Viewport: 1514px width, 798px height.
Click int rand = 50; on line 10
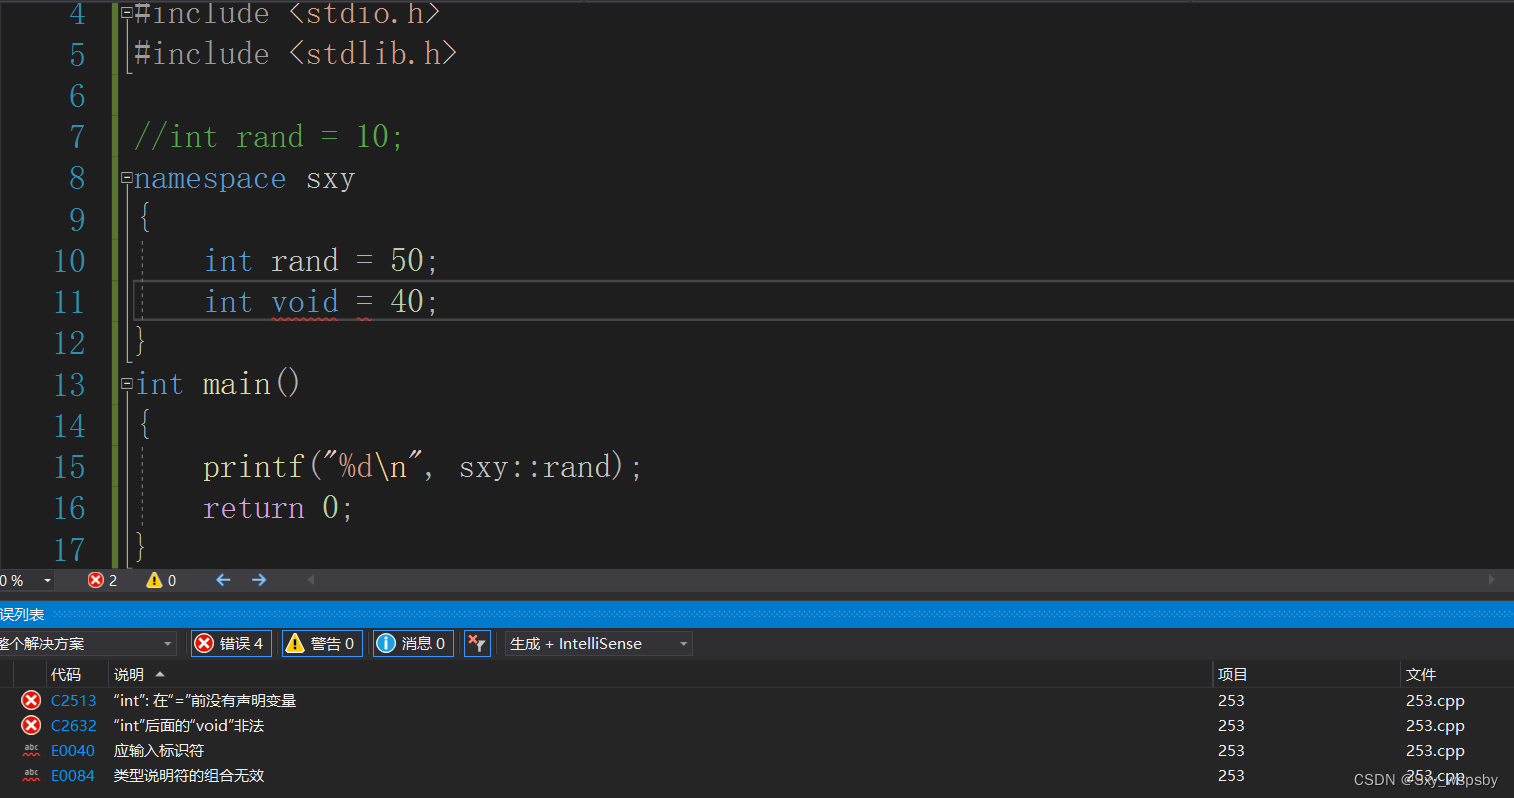click(321, 261)
